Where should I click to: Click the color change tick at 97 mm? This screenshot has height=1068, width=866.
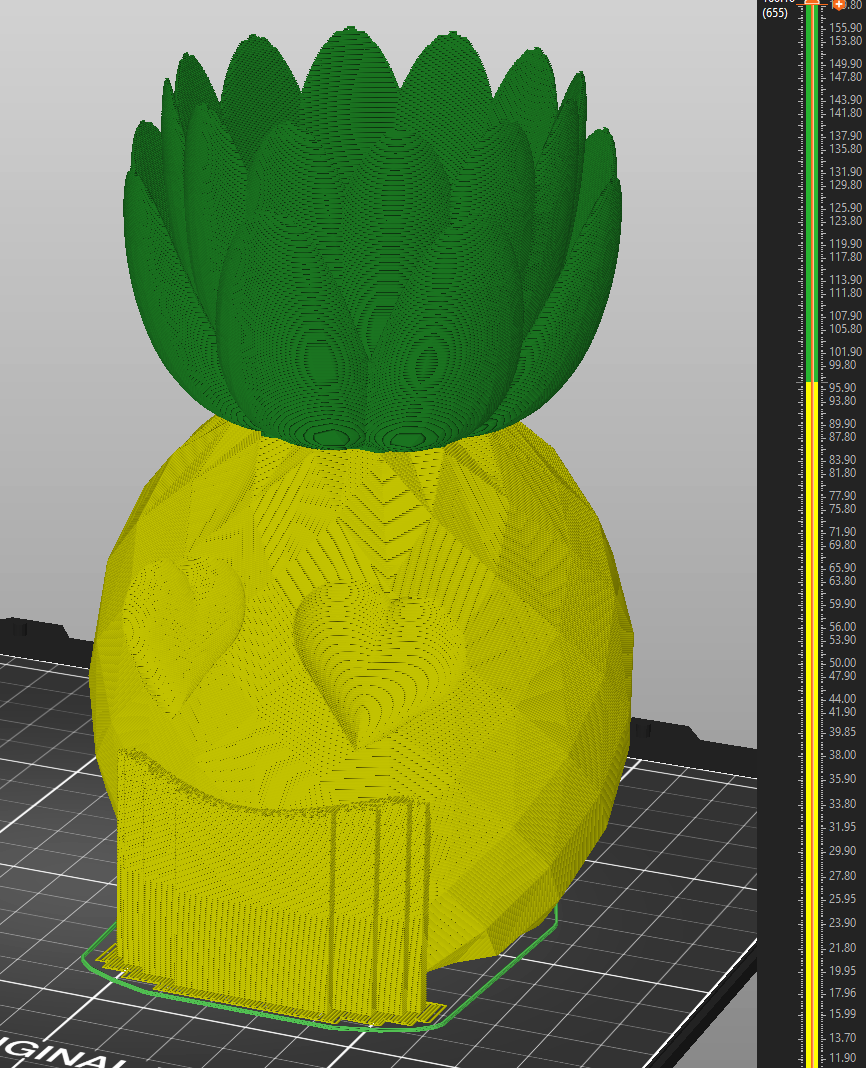(811, 382)
